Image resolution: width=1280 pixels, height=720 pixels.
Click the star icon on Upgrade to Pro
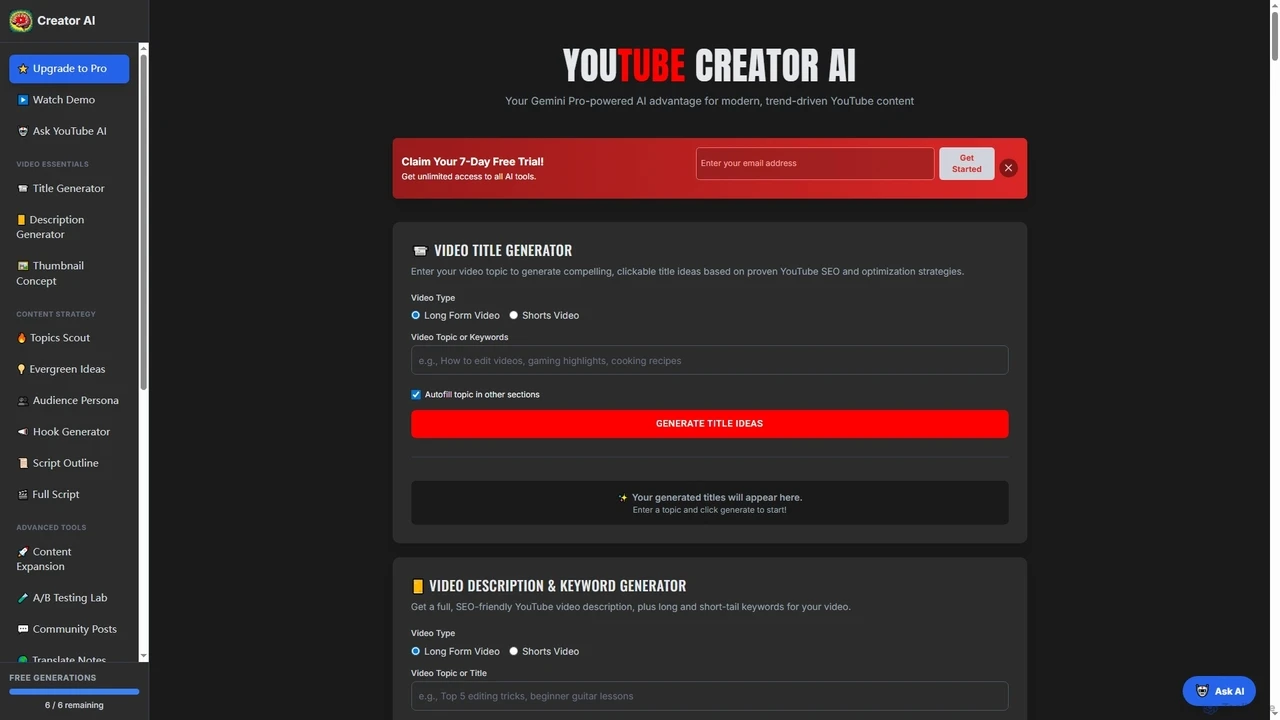(23, 69)
